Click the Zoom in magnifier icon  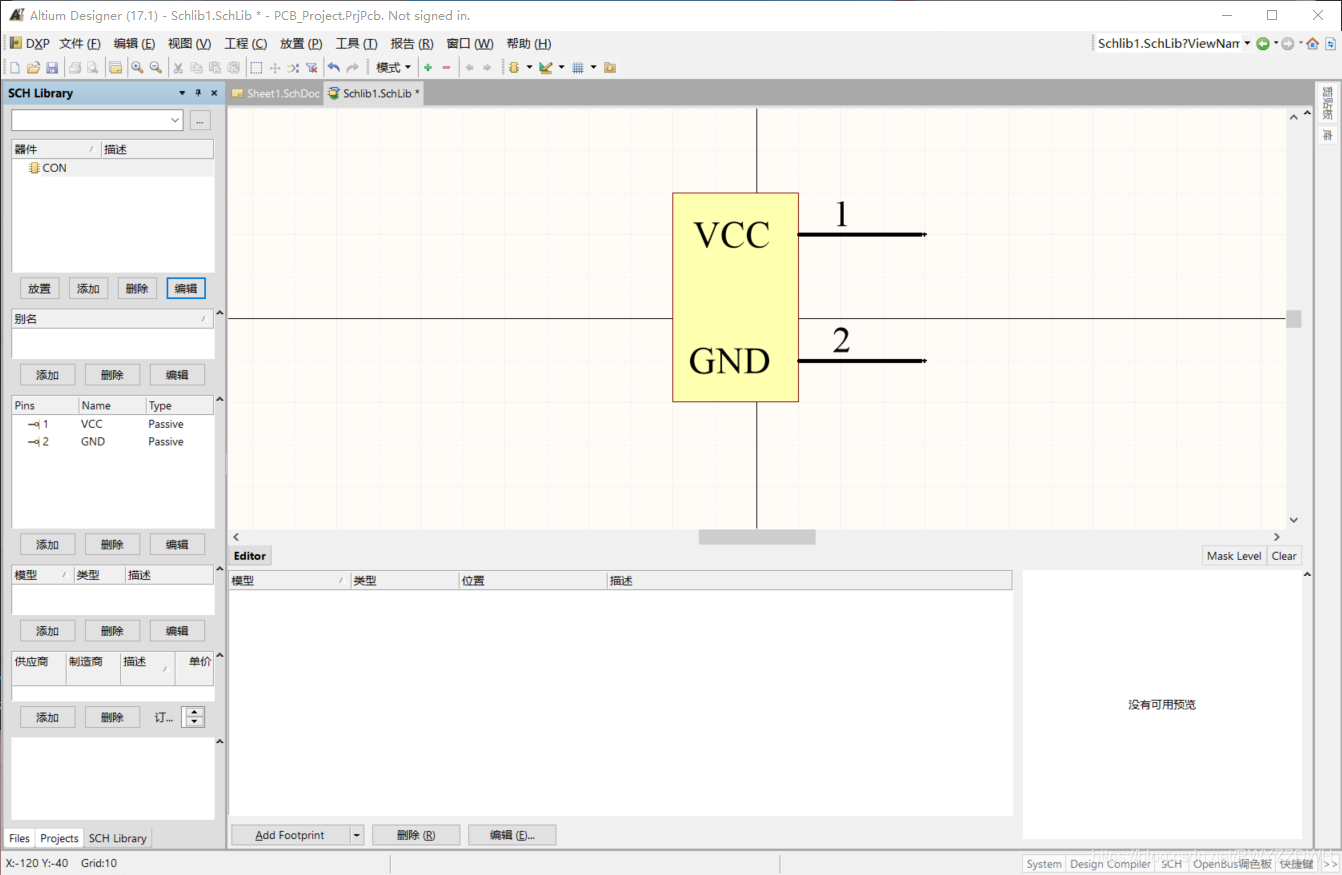[x=137, y=68]
